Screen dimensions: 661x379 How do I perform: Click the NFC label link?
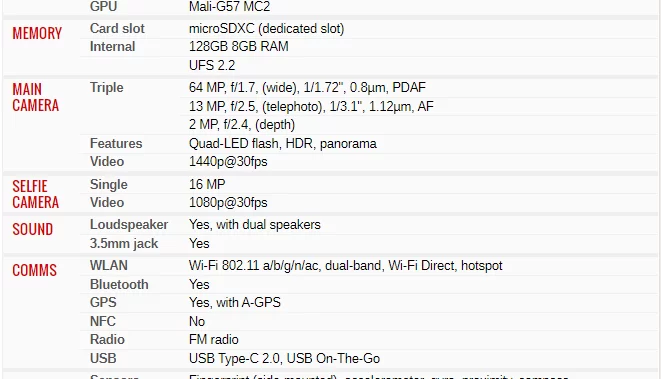pyautogui.click(x=102, y=321)
